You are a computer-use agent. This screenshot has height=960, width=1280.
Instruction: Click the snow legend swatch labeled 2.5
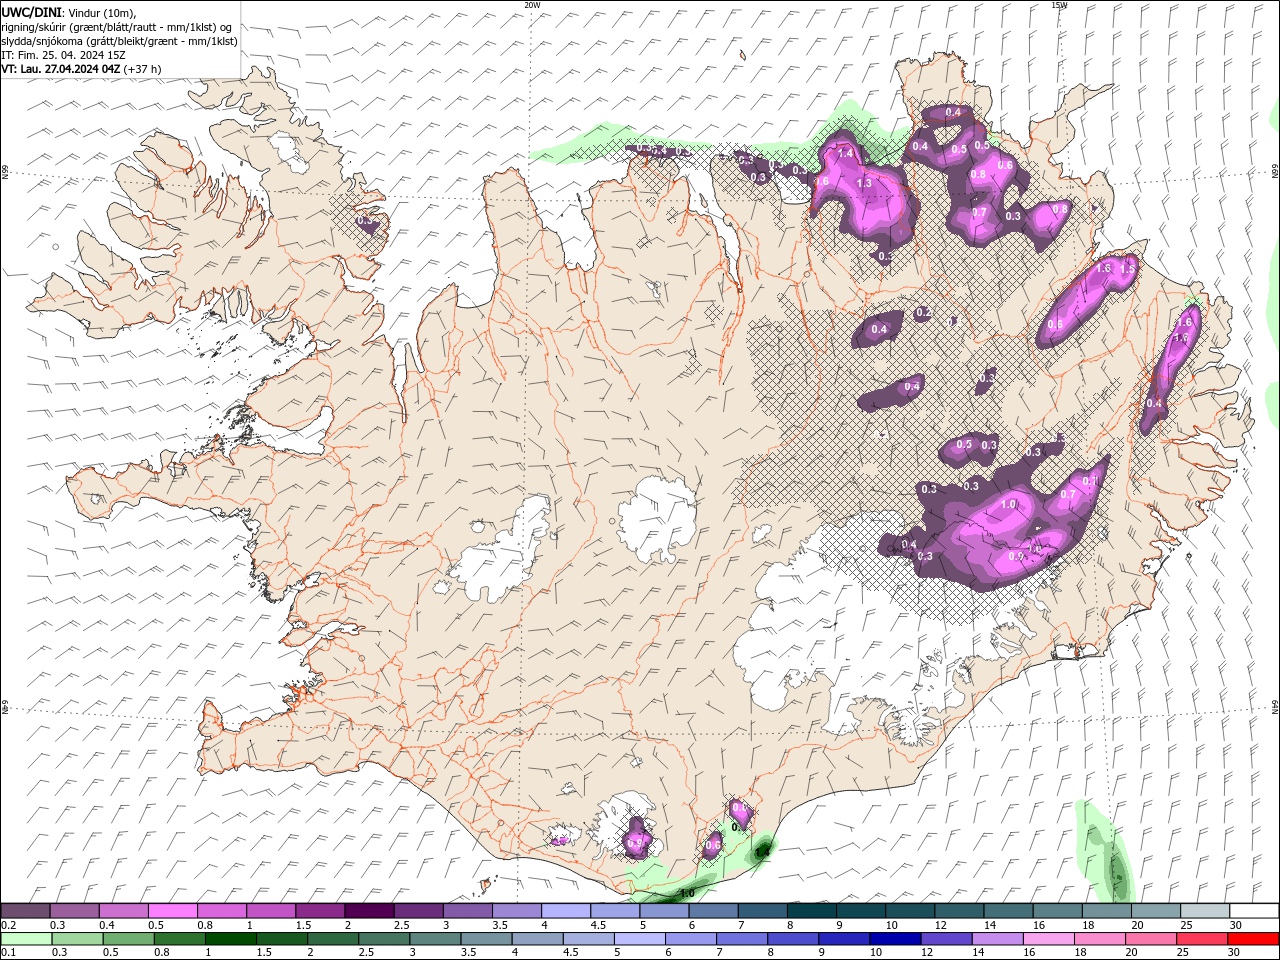[417, 910]
